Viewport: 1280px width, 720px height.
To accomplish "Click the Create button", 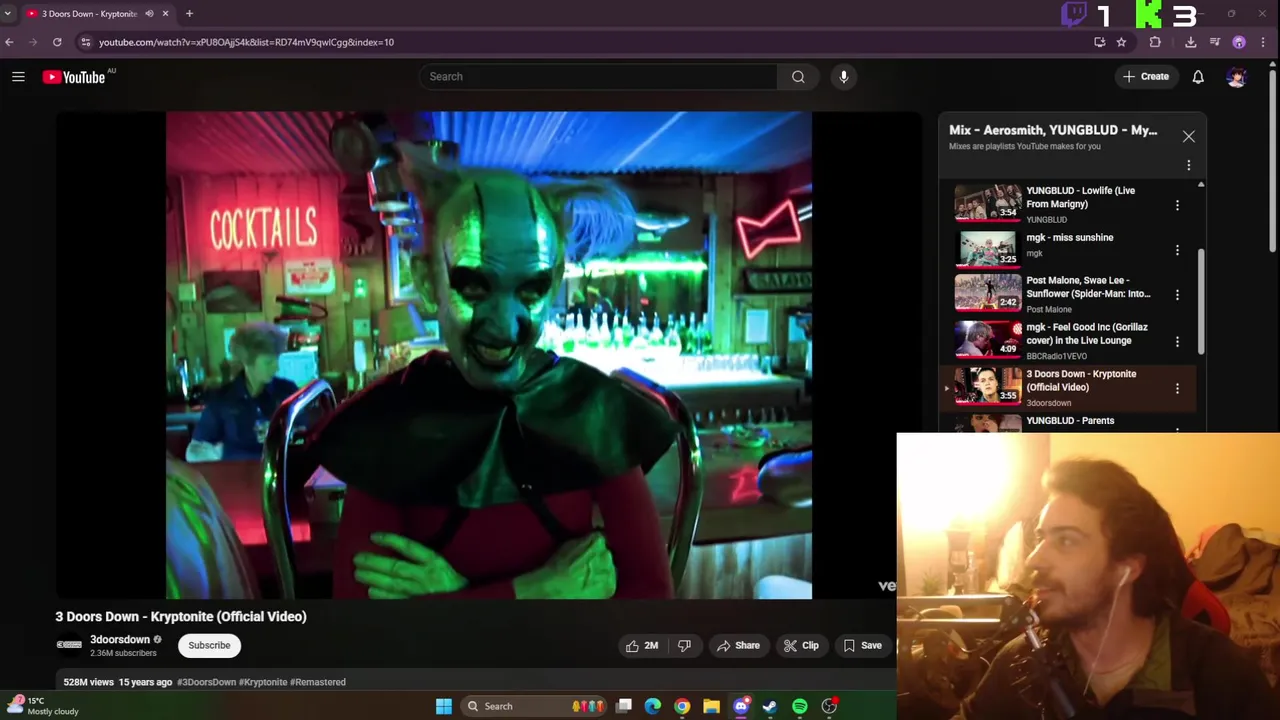I will (x=1146, y=77).
